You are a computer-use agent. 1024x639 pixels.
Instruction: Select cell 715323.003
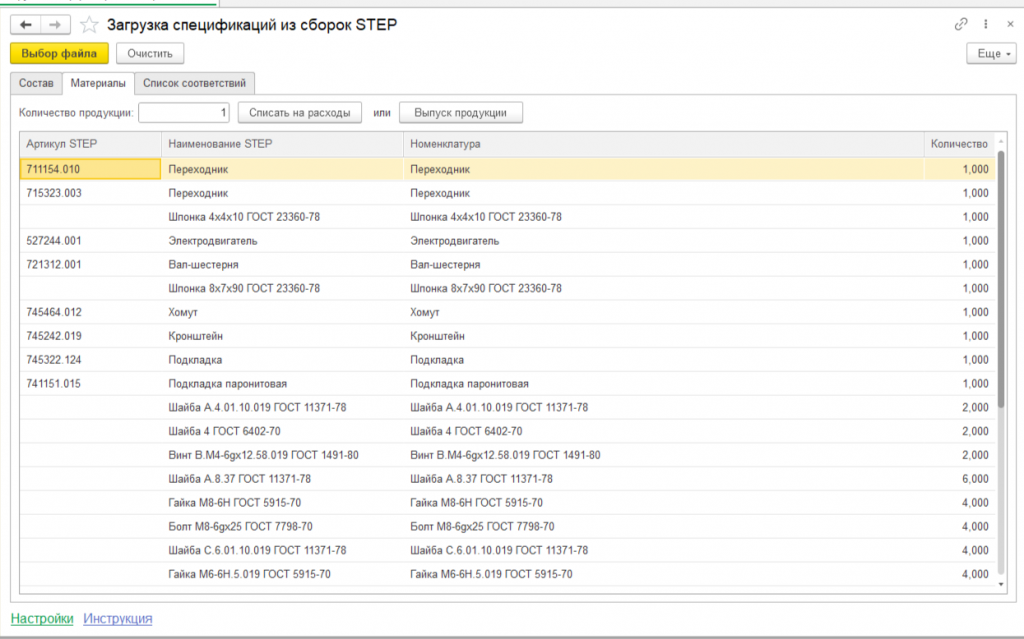click(x=90, y=193)
